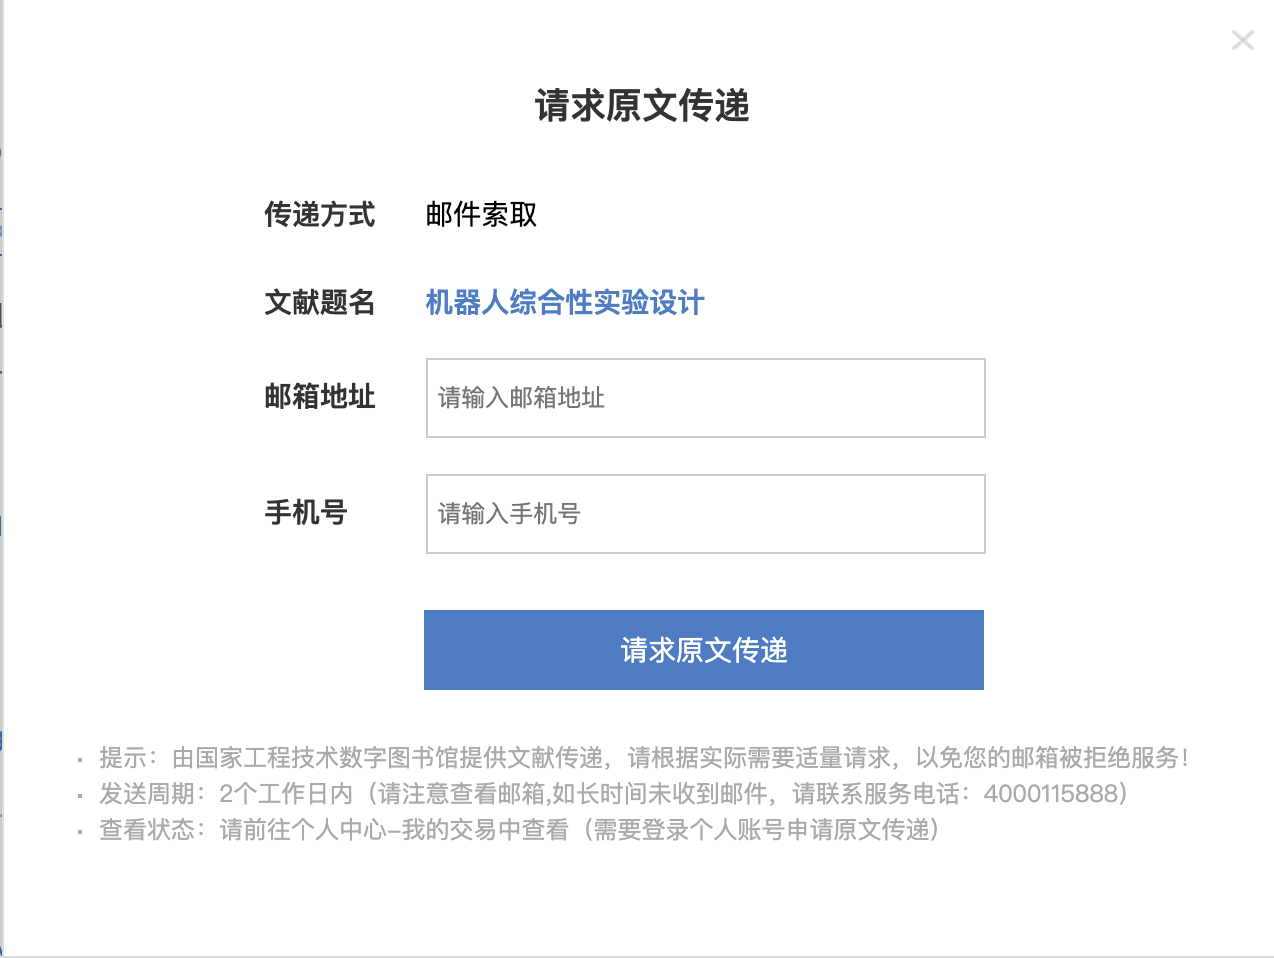
Task: Select the 邮件索取 delivery method text
Action: click(x=481, y=214)
